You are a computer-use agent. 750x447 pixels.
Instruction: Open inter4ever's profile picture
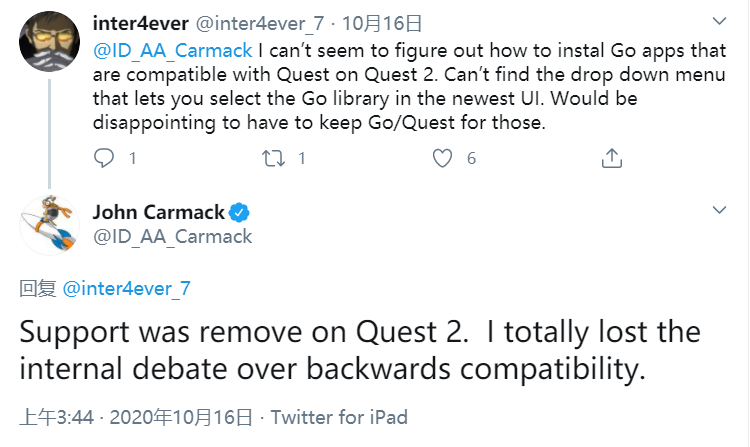tap(49, 39)
